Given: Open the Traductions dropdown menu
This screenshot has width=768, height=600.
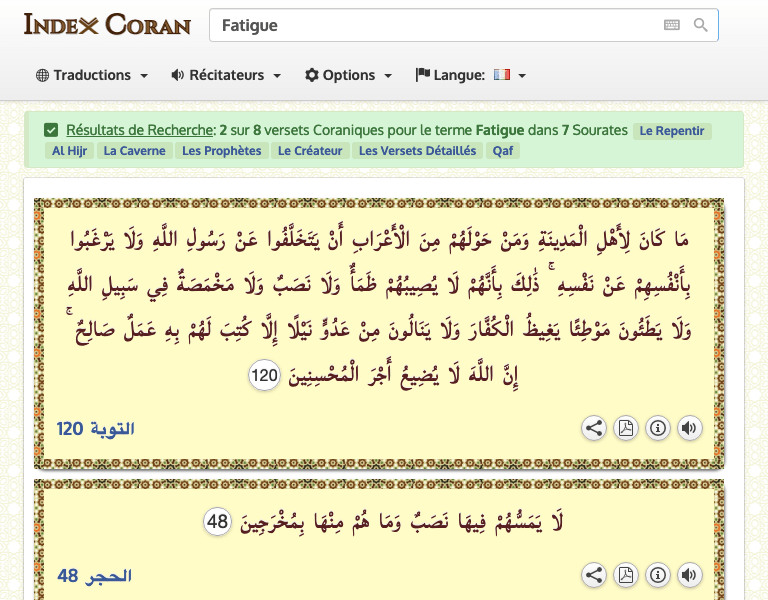Looking at the screenshot, I should point(92,75).
